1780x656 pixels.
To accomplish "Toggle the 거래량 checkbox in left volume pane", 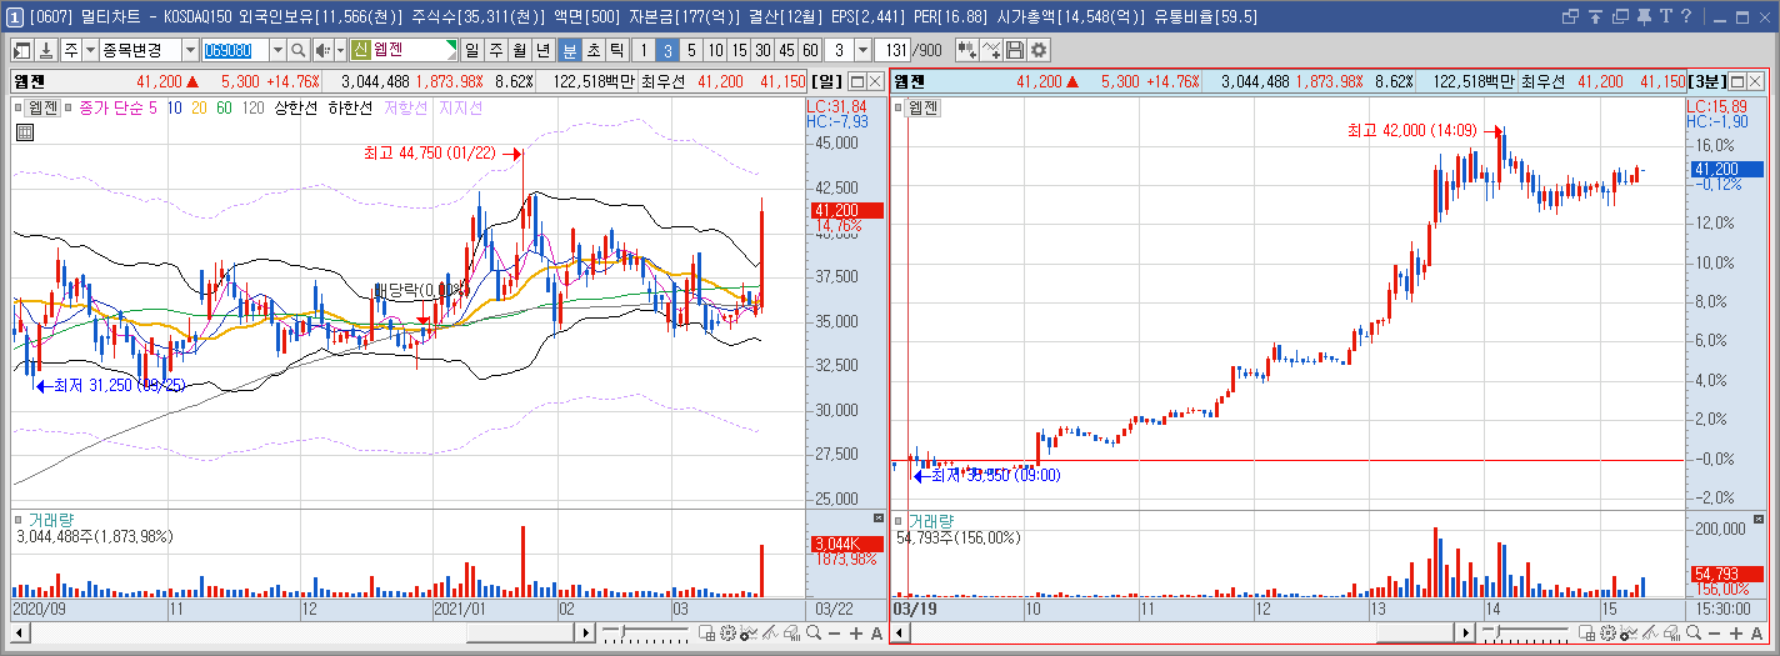I will (x=18, y=520).
